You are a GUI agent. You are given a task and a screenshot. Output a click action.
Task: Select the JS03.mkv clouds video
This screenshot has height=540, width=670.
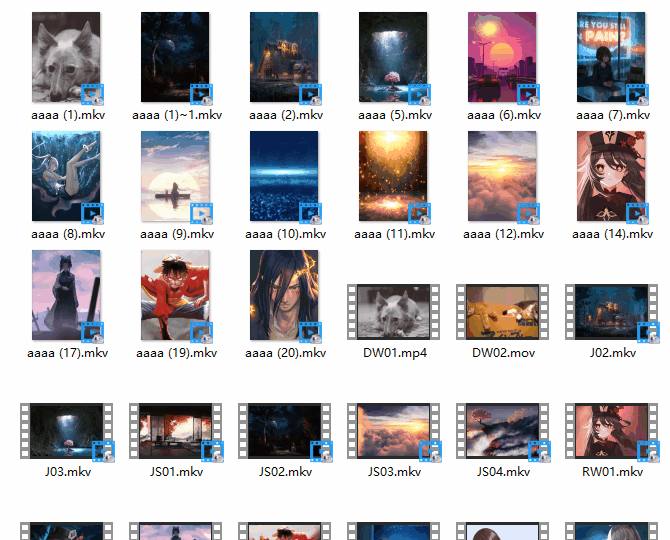394,431
